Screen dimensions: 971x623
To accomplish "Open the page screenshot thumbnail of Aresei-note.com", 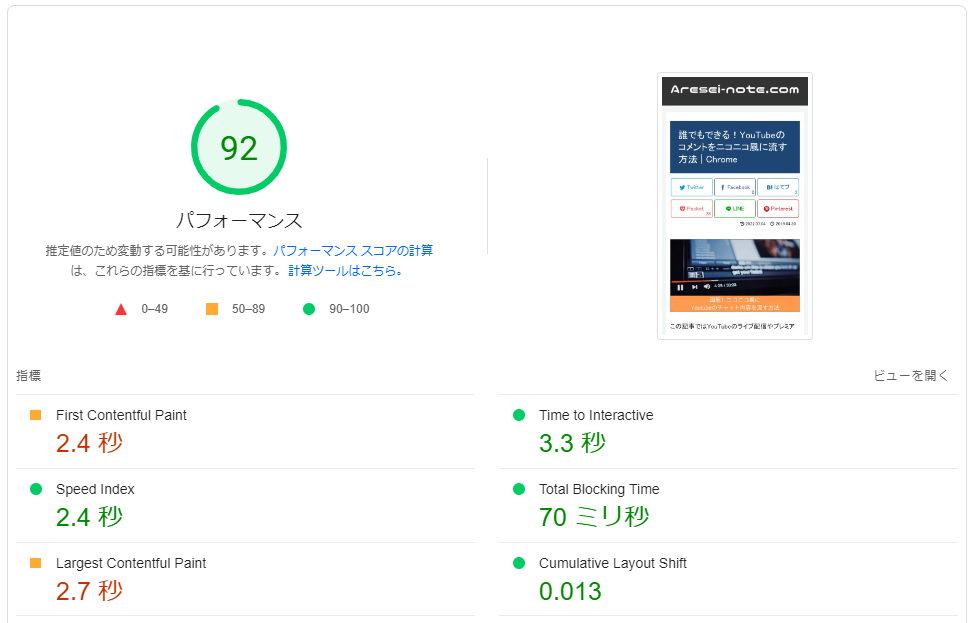I will coord(734,206).
